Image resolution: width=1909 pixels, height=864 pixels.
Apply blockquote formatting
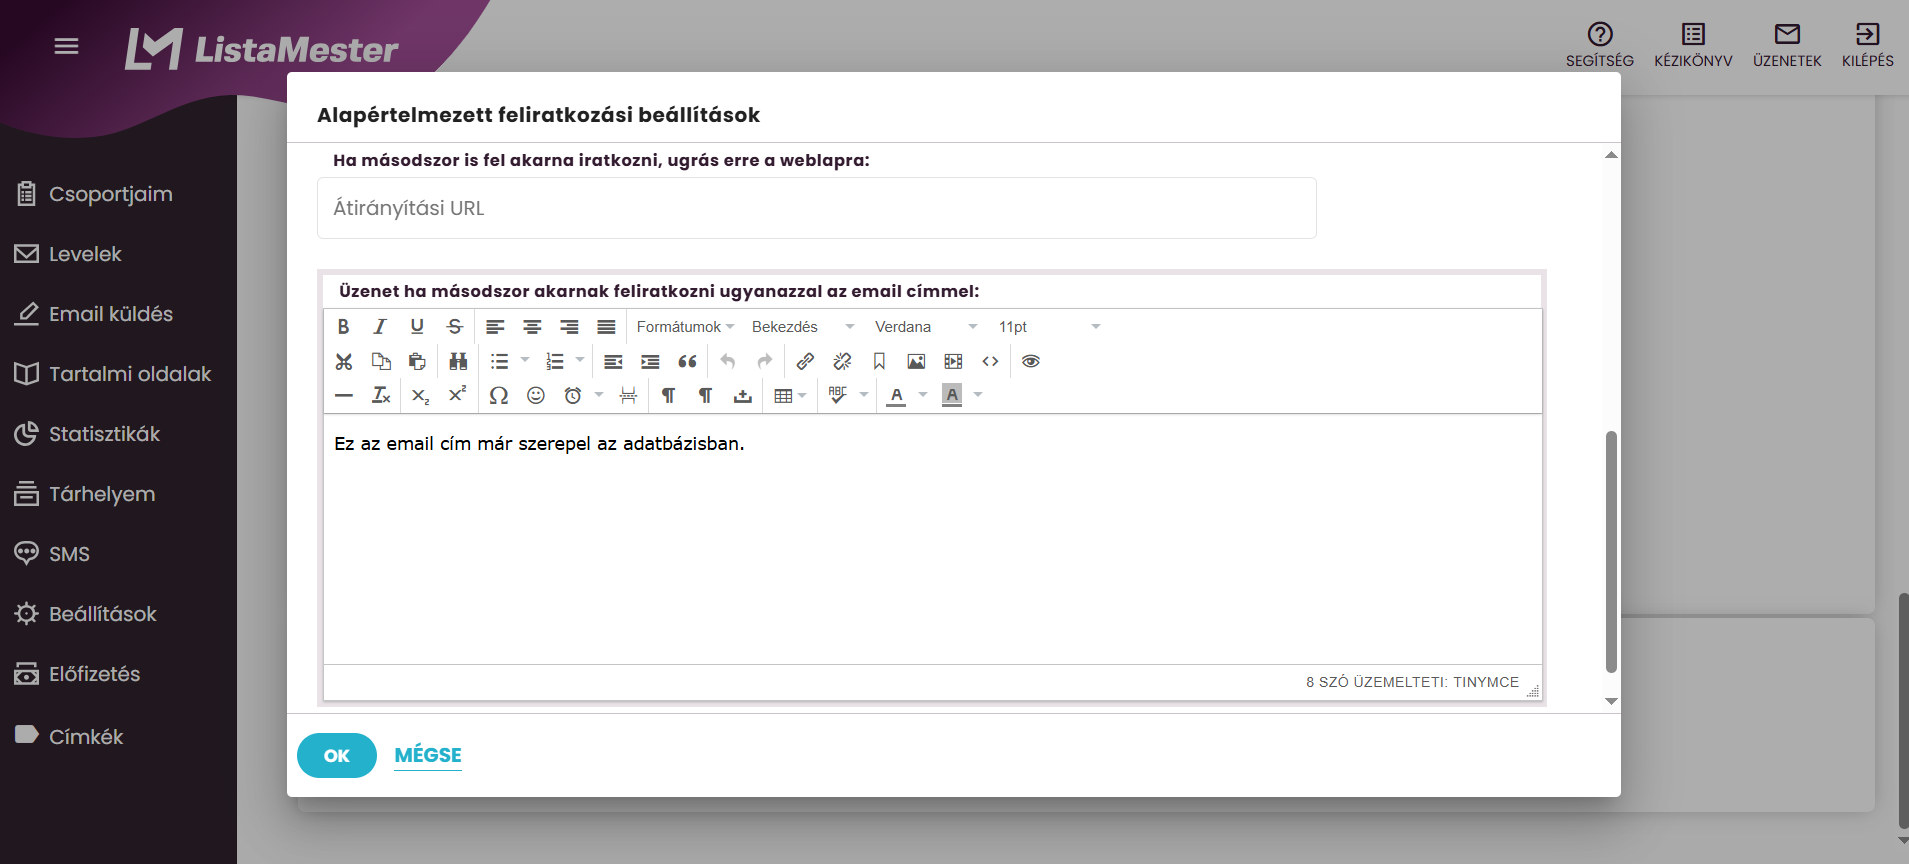[687, 361]
